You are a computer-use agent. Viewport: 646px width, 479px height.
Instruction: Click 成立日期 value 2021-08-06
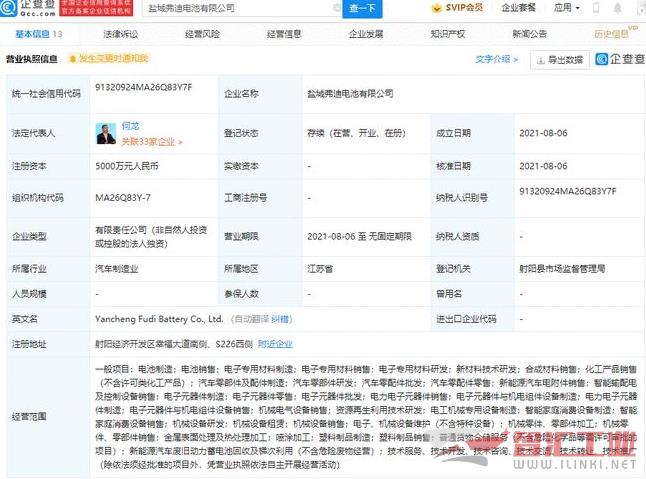click(543, 133)
